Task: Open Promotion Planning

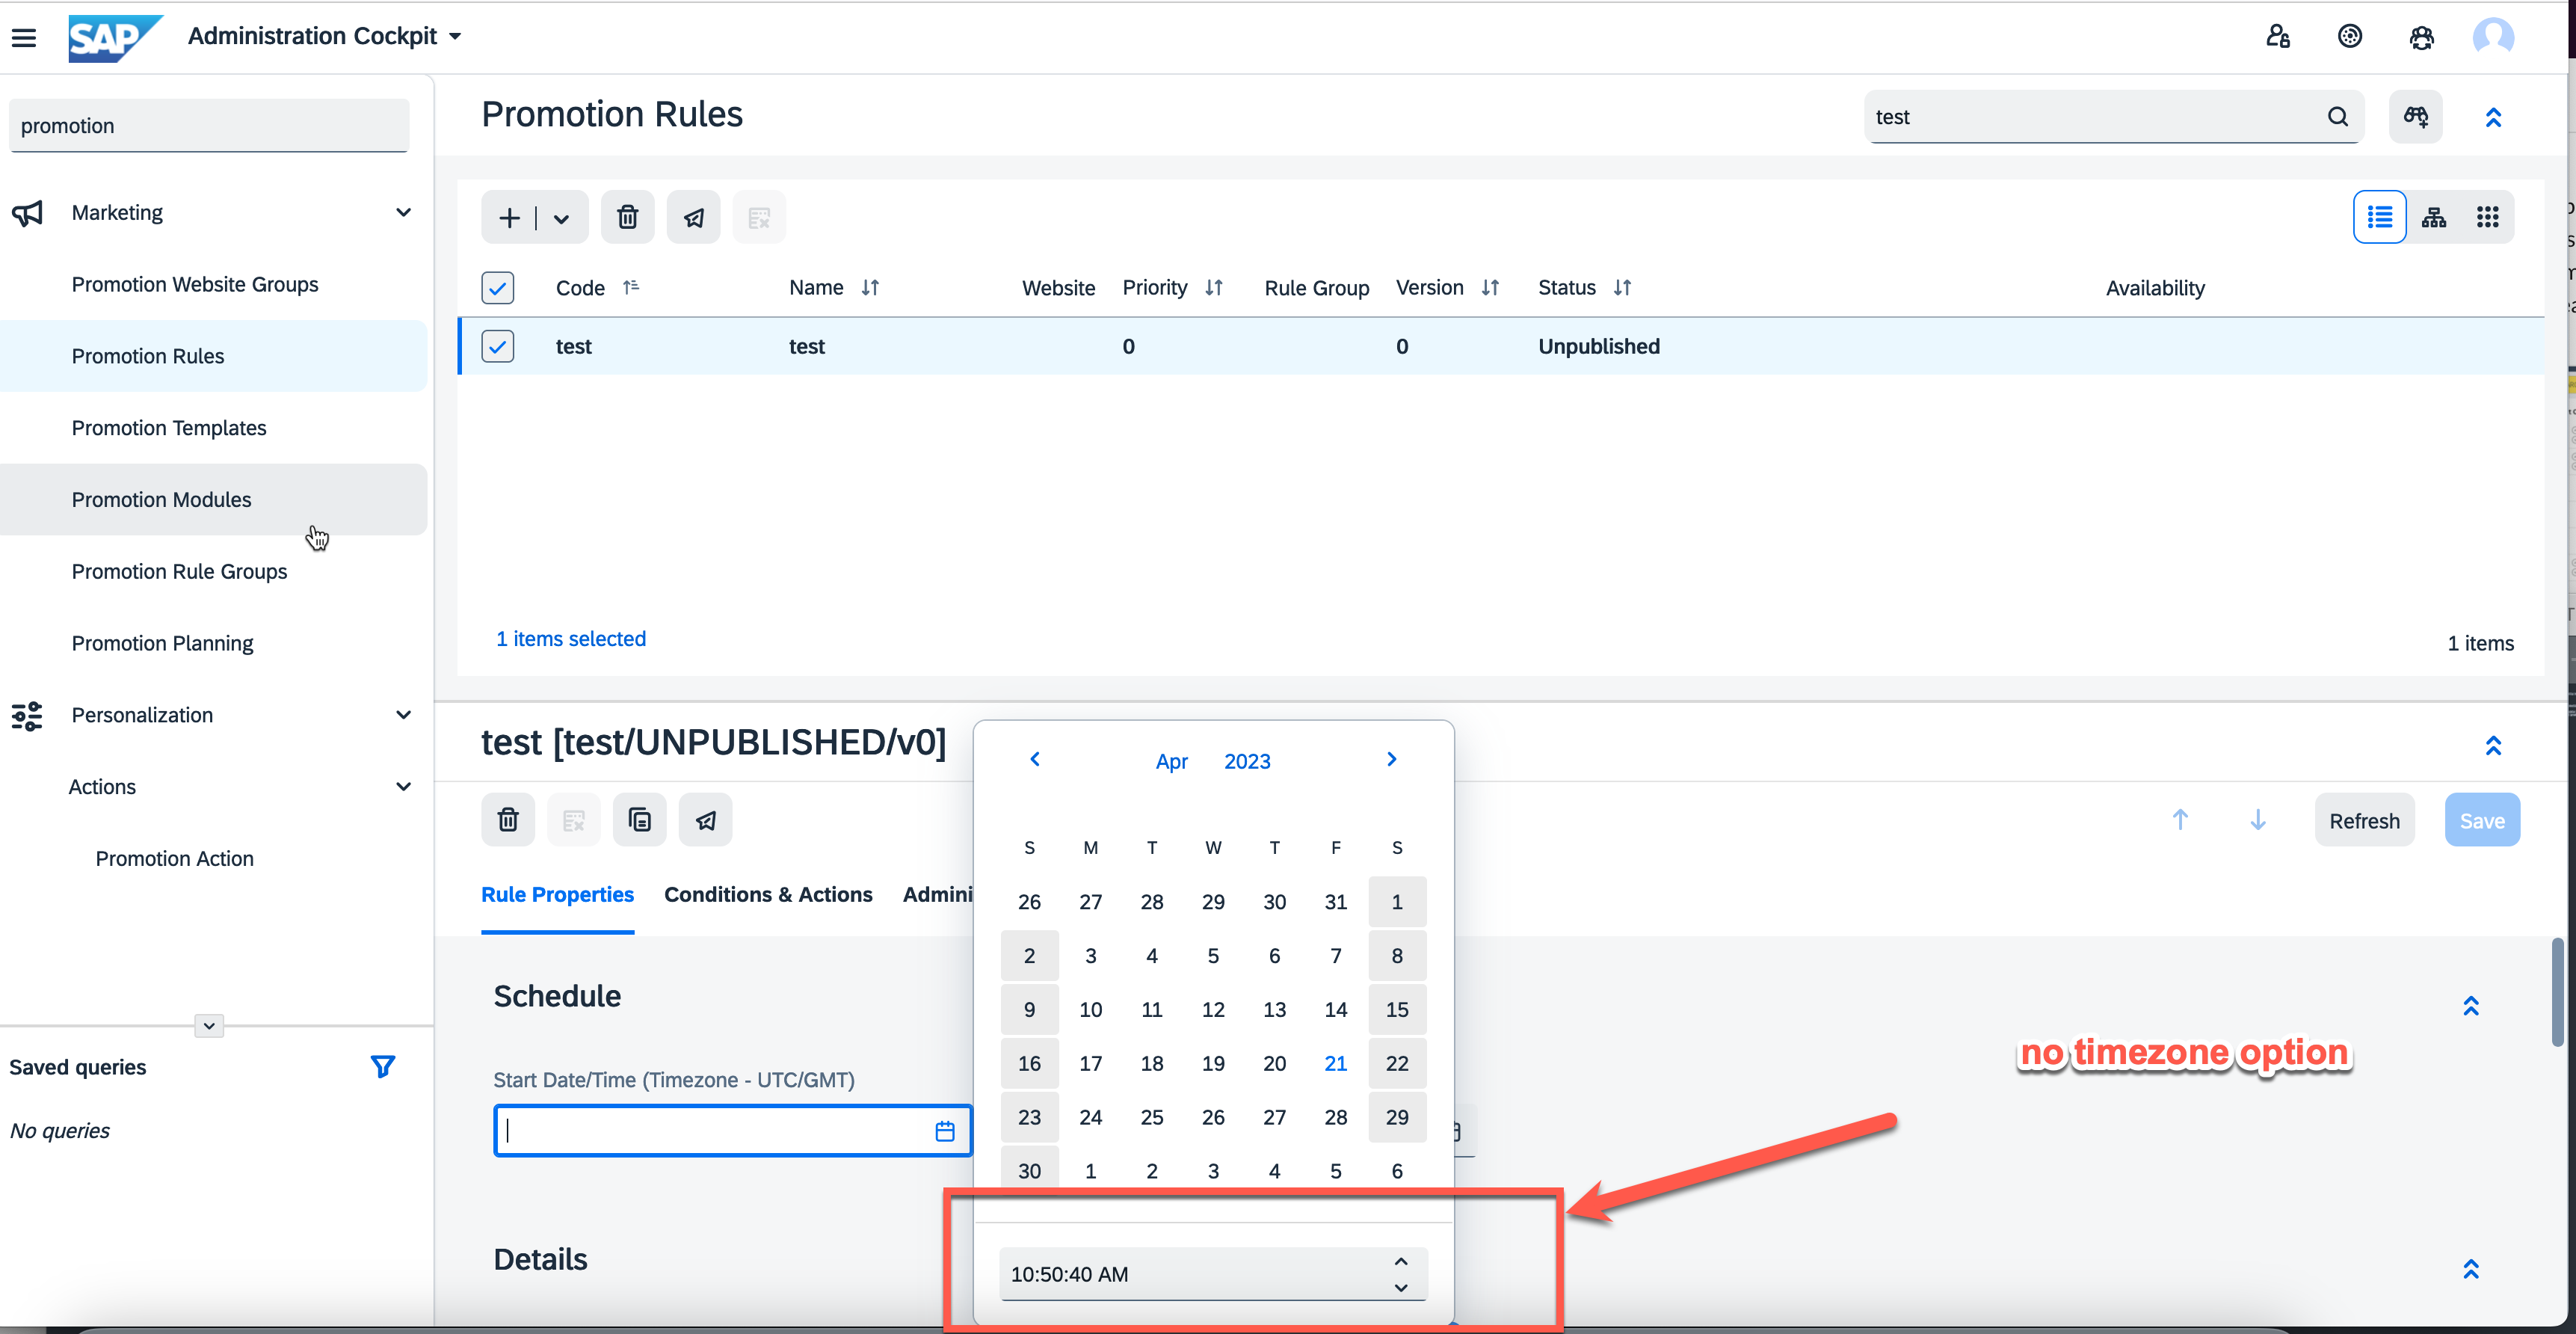Action: tap(162, 644)
